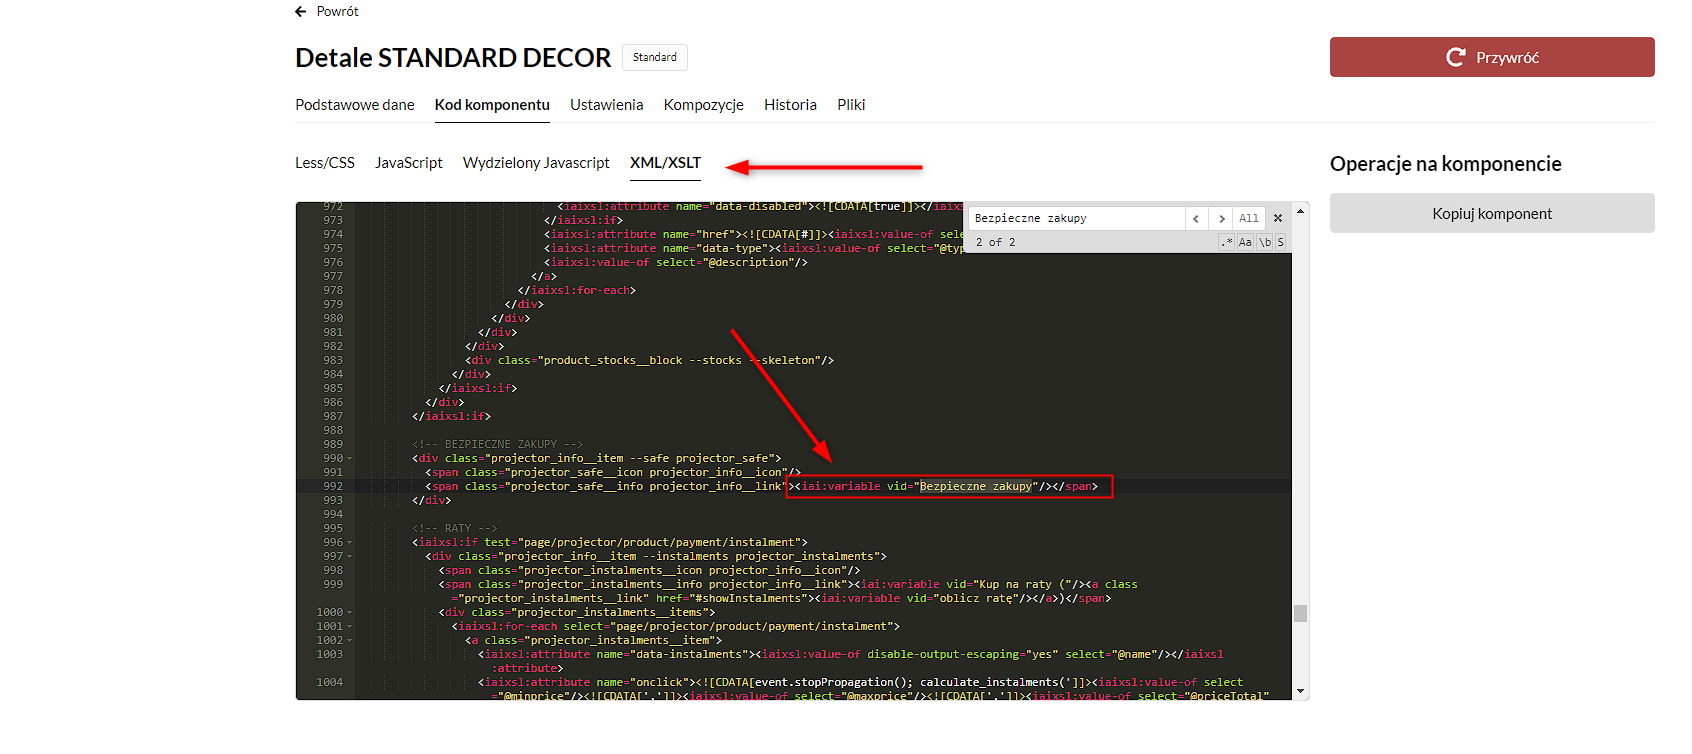Collapse code fold at line 1000
Image resolution: width=1692 pixels, height=754 pixels.
click(349, 613)
